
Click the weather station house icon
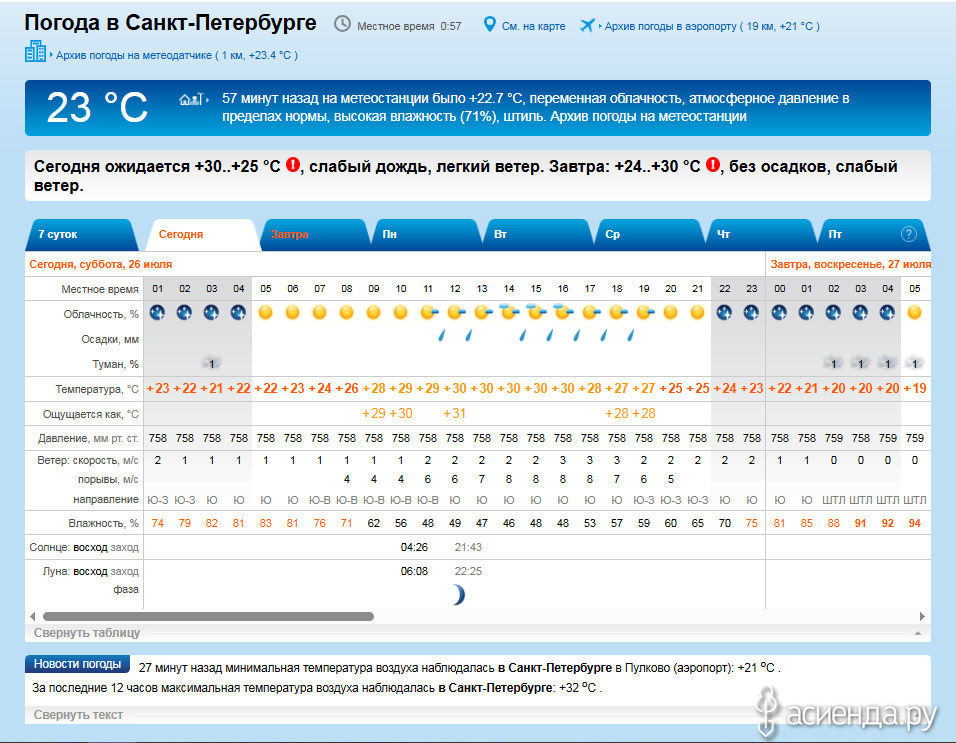[x=191, y=99]
